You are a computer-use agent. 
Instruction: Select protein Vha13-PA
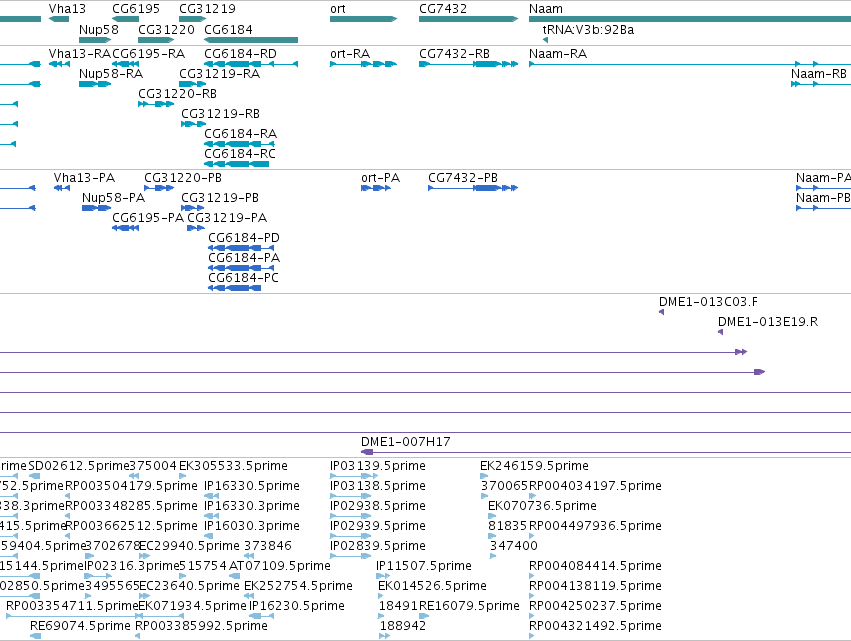coord(62,188)
